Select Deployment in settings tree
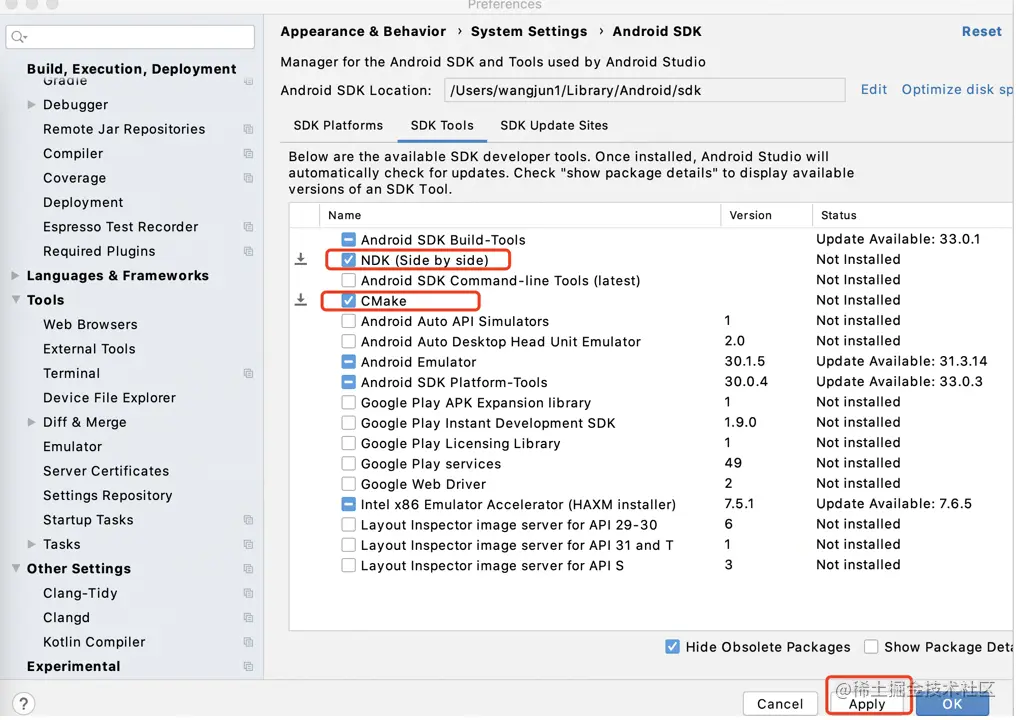Viewport: 1016px width, 720px height. pyautogui.click(x=83, y=202)
